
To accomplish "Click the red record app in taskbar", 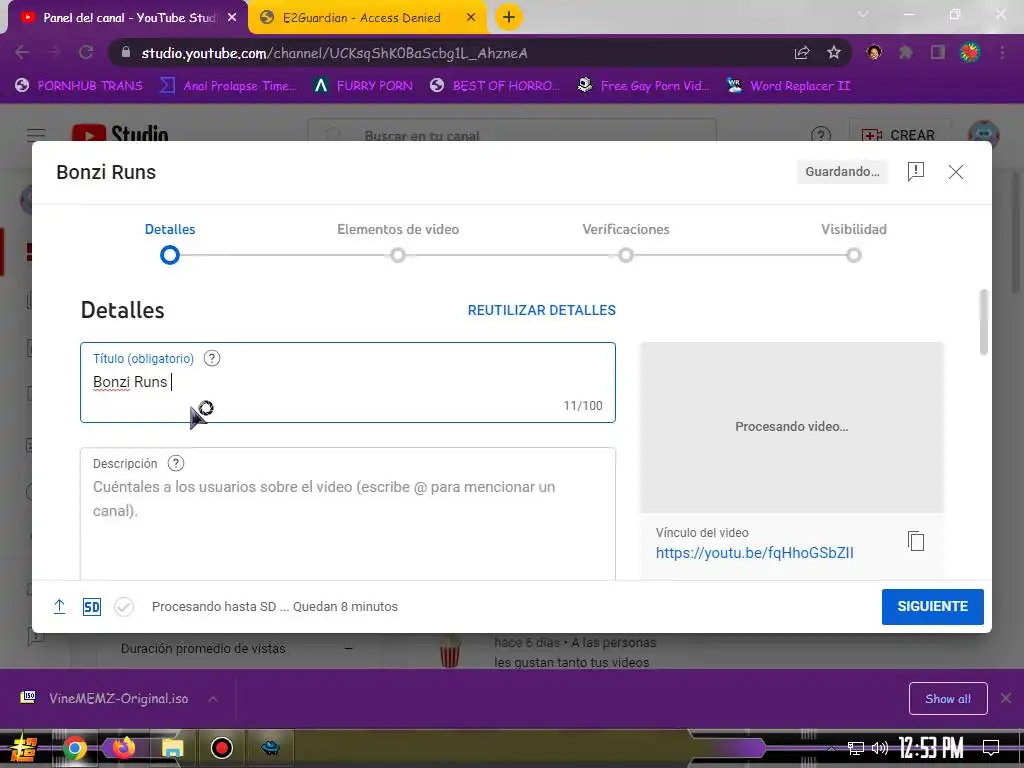I will [221, 748].
